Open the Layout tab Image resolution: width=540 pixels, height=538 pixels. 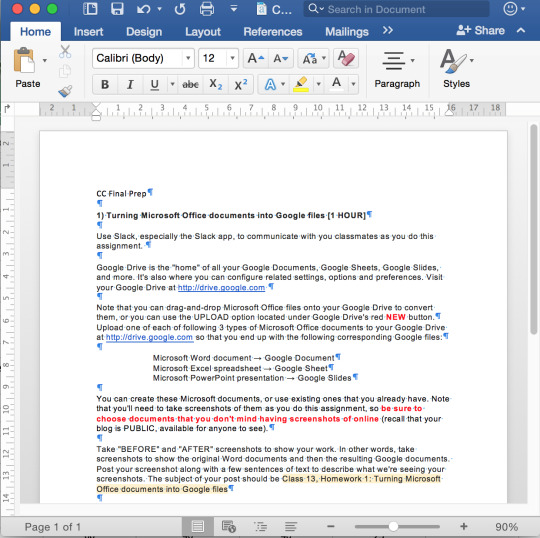pos(203,32)
